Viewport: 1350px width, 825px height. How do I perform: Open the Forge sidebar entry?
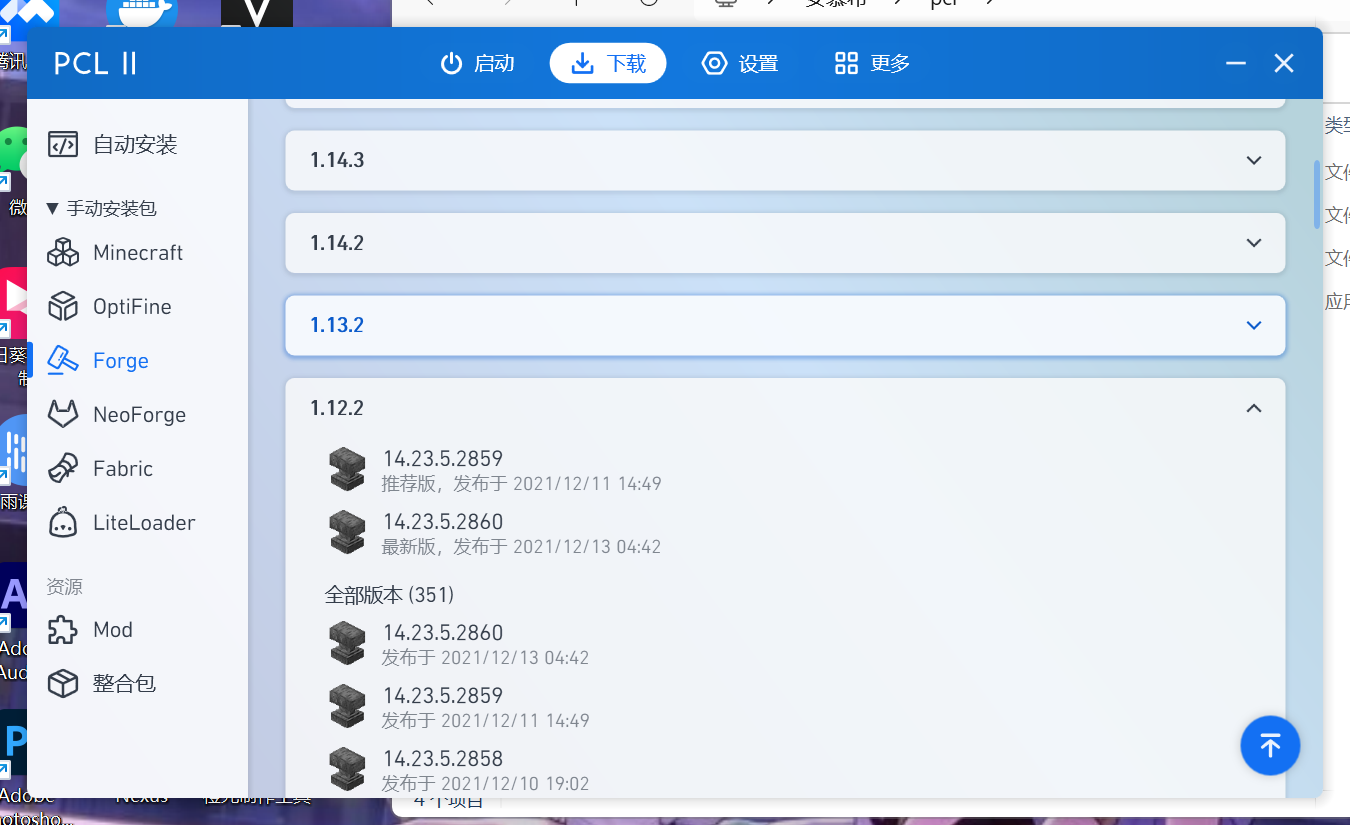pyautogui.click(x=137, y=361)
